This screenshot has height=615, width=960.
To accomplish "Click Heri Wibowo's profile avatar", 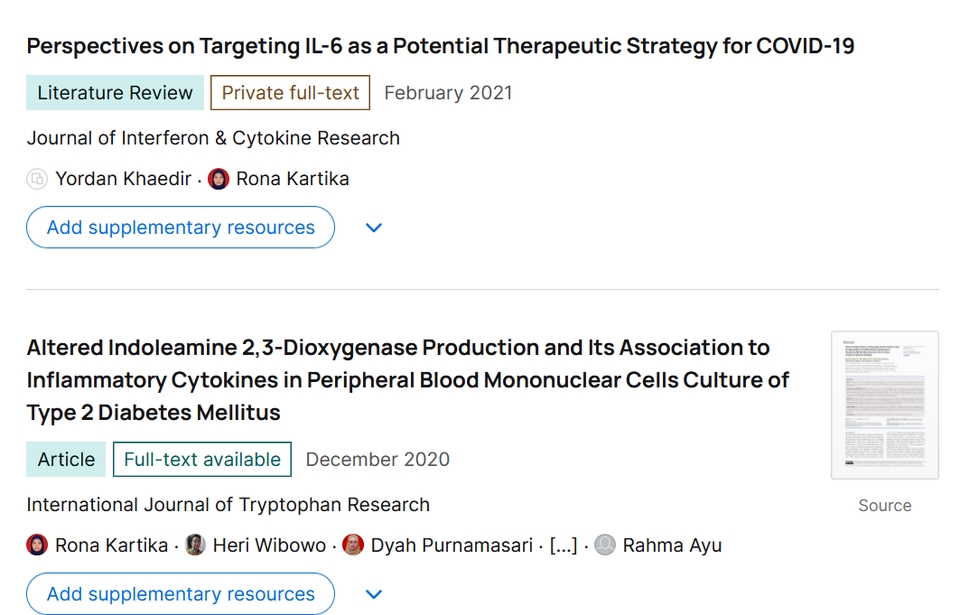I will pos(196,545).
